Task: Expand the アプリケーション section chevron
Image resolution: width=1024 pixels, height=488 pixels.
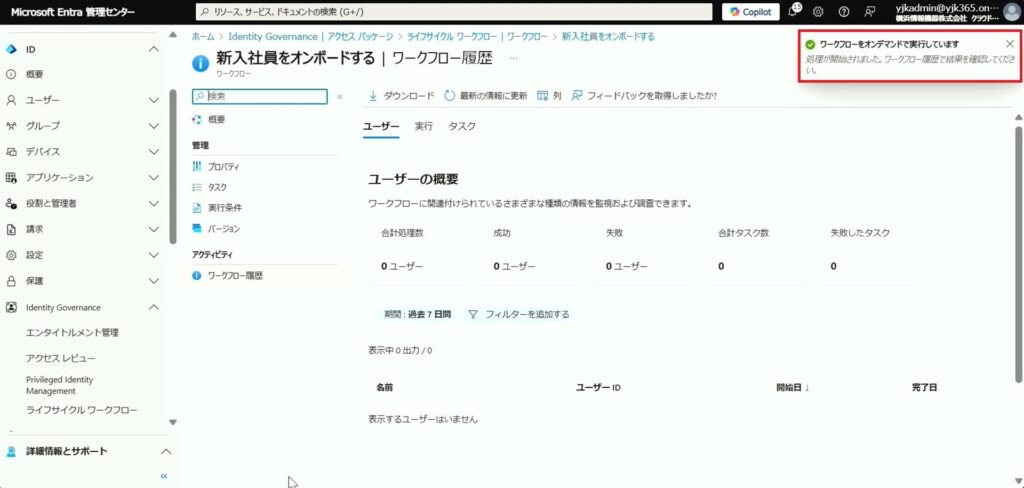Action: tap(153, 178)
